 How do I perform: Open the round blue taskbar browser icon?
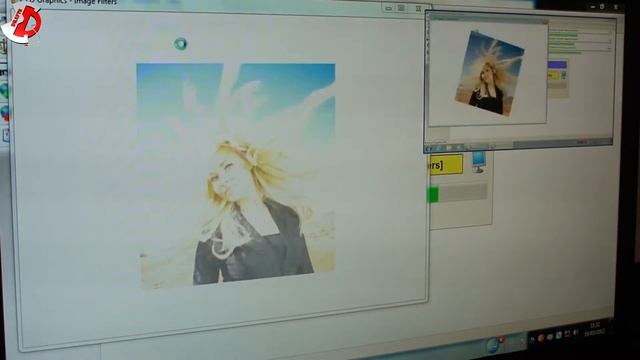(x=493, y=345)
